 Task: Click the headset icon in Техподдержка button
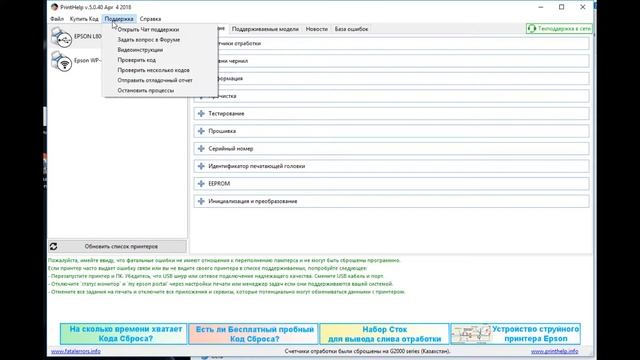pyautogui.click(x=531, y=29)
